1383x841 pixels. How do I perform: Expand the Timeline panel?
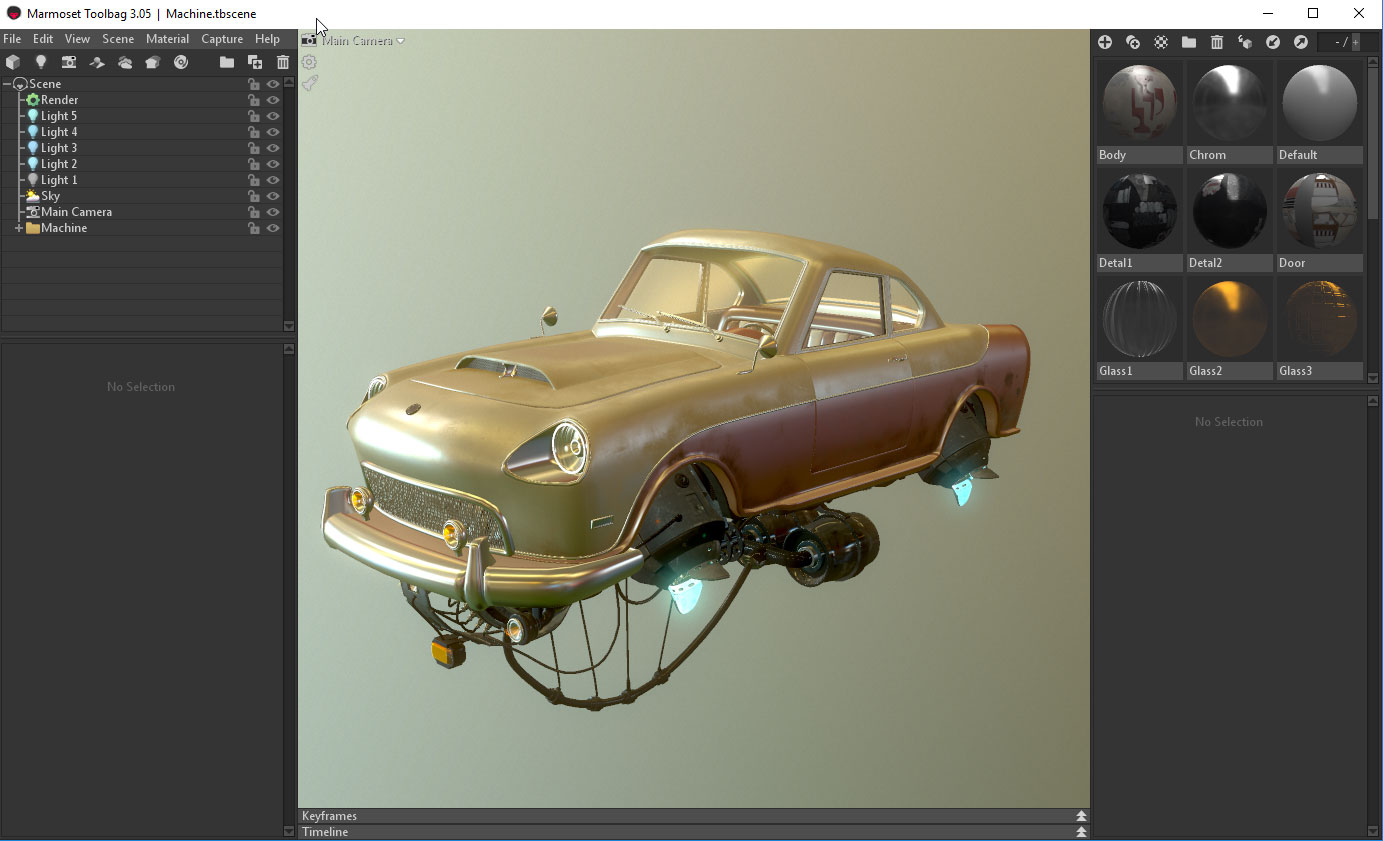coord(1080,831)
